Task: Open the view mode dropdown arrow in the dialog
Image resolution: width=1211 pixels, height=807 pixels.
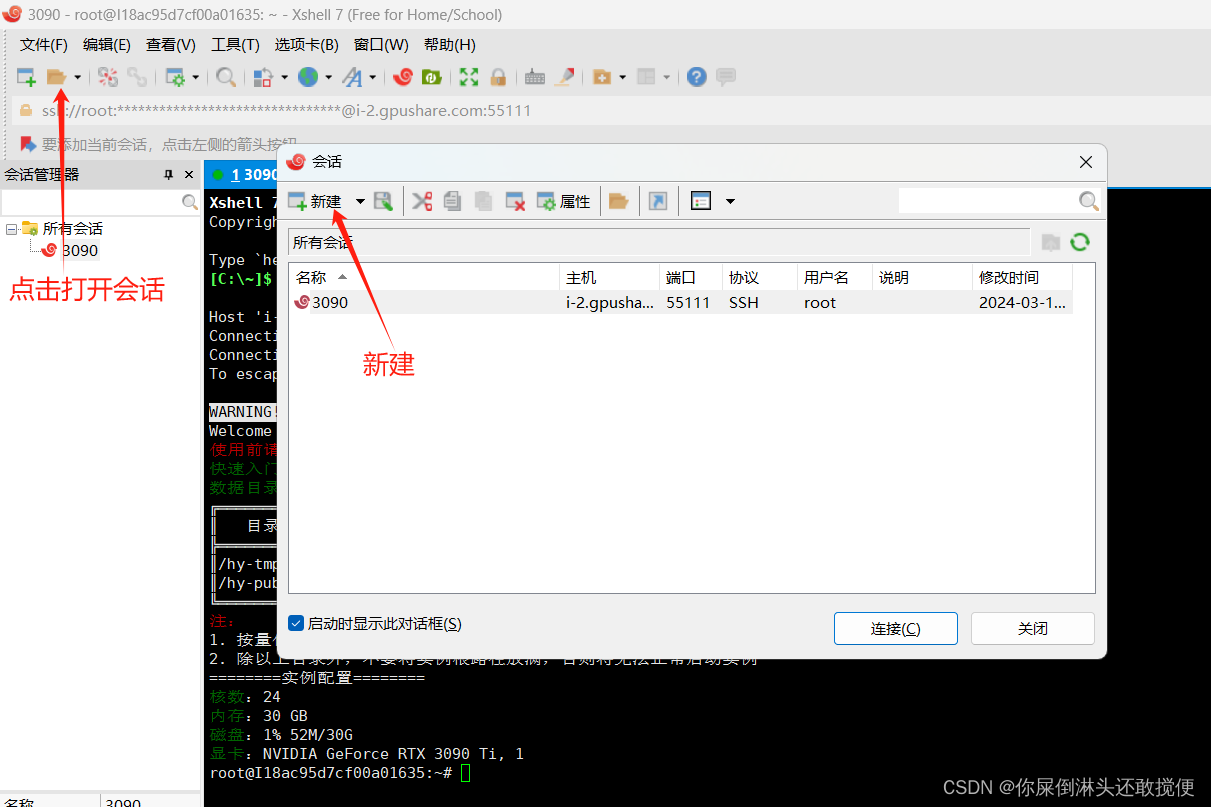Action: tap(730, 201)
